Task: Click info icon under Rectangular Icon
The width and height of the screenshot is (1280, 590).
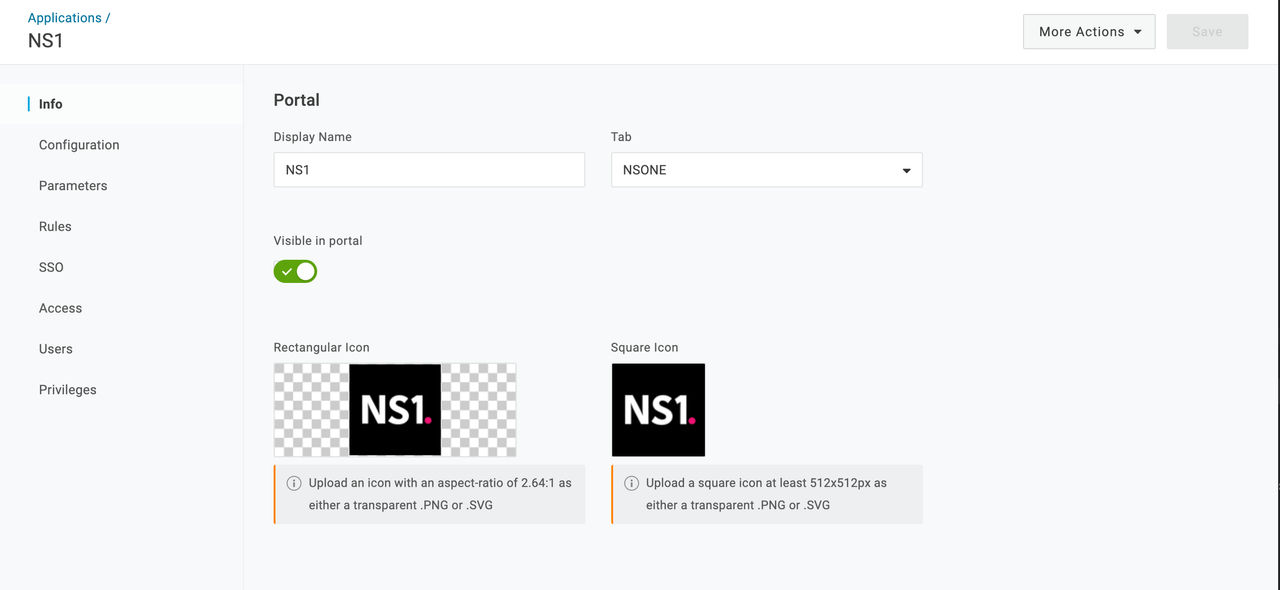Action: [x=294, y=483]
